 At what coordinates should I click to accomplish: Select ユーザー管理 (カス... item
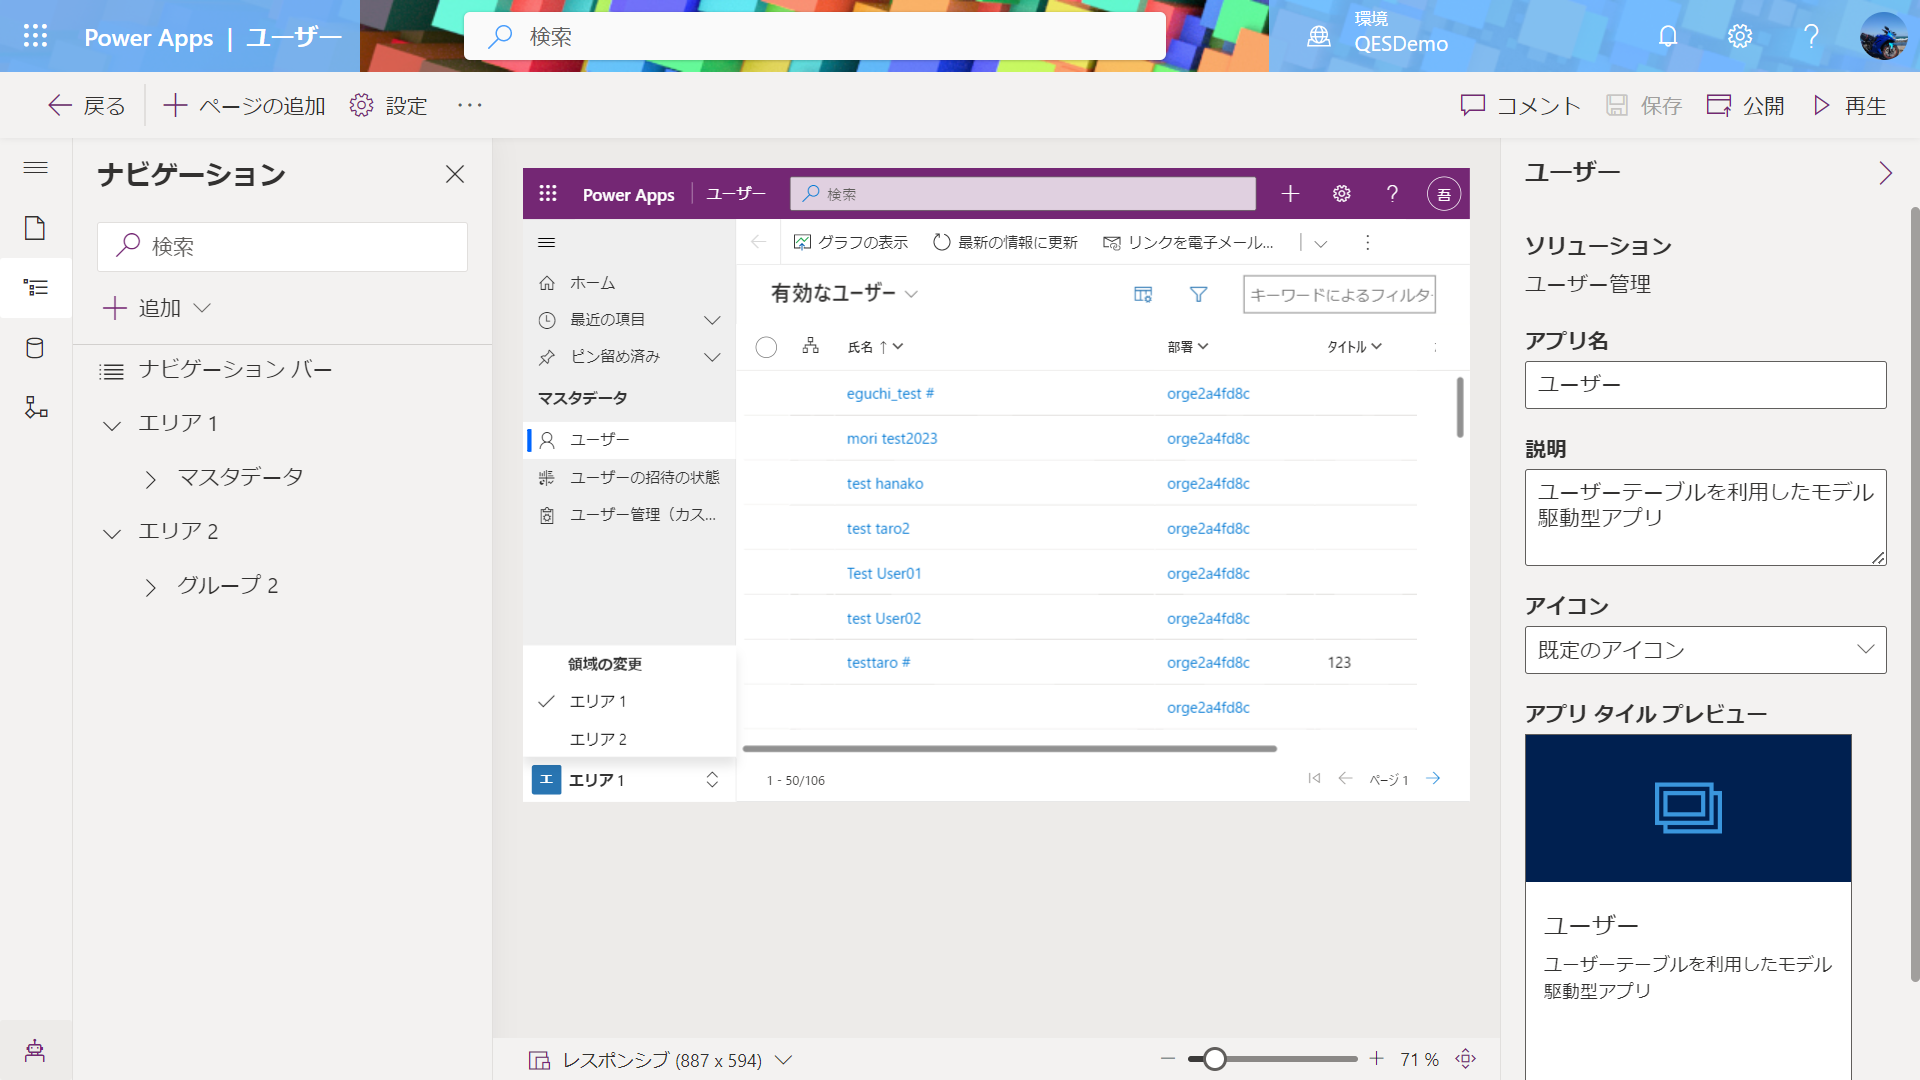pos(629,515)
